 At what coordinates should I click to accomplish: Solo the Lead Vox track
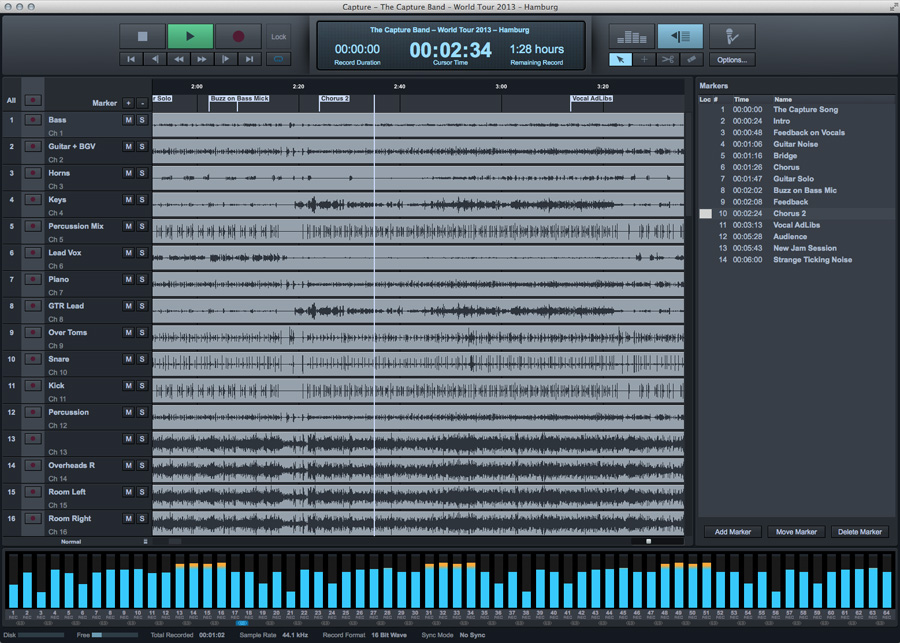[142, 253]
